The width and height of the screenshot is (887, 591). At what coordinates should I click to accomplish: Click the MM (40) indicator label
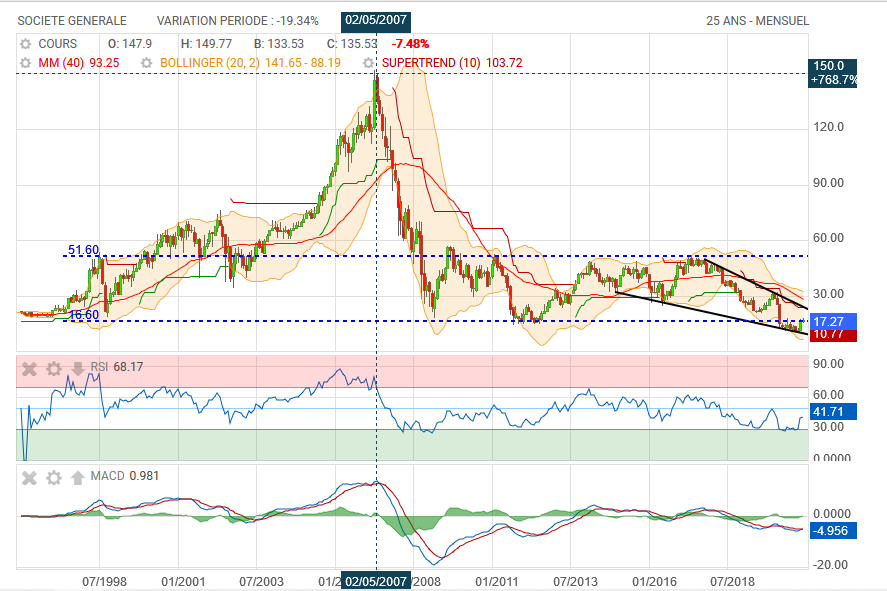(x=63, y=62)
